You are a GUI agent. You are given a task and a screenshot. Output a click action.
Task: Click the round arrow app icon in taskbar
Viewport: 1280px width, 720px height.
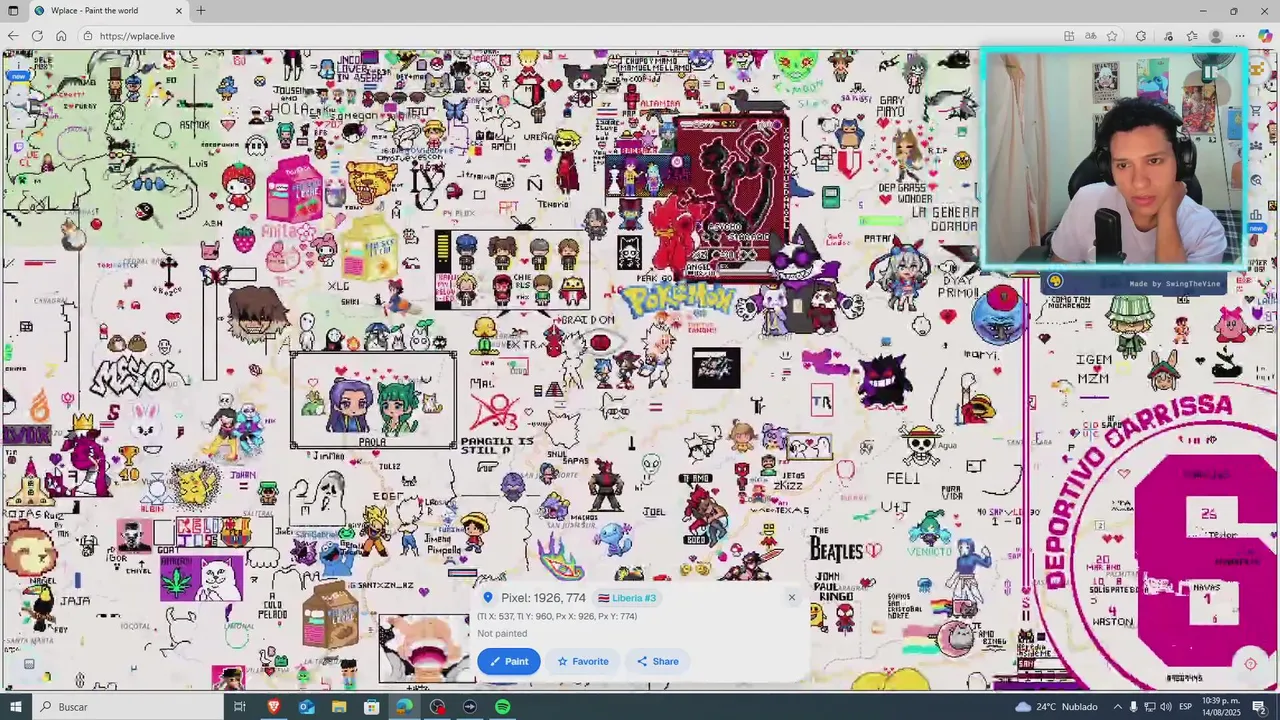pyautogui.click(x=470, y=707)
